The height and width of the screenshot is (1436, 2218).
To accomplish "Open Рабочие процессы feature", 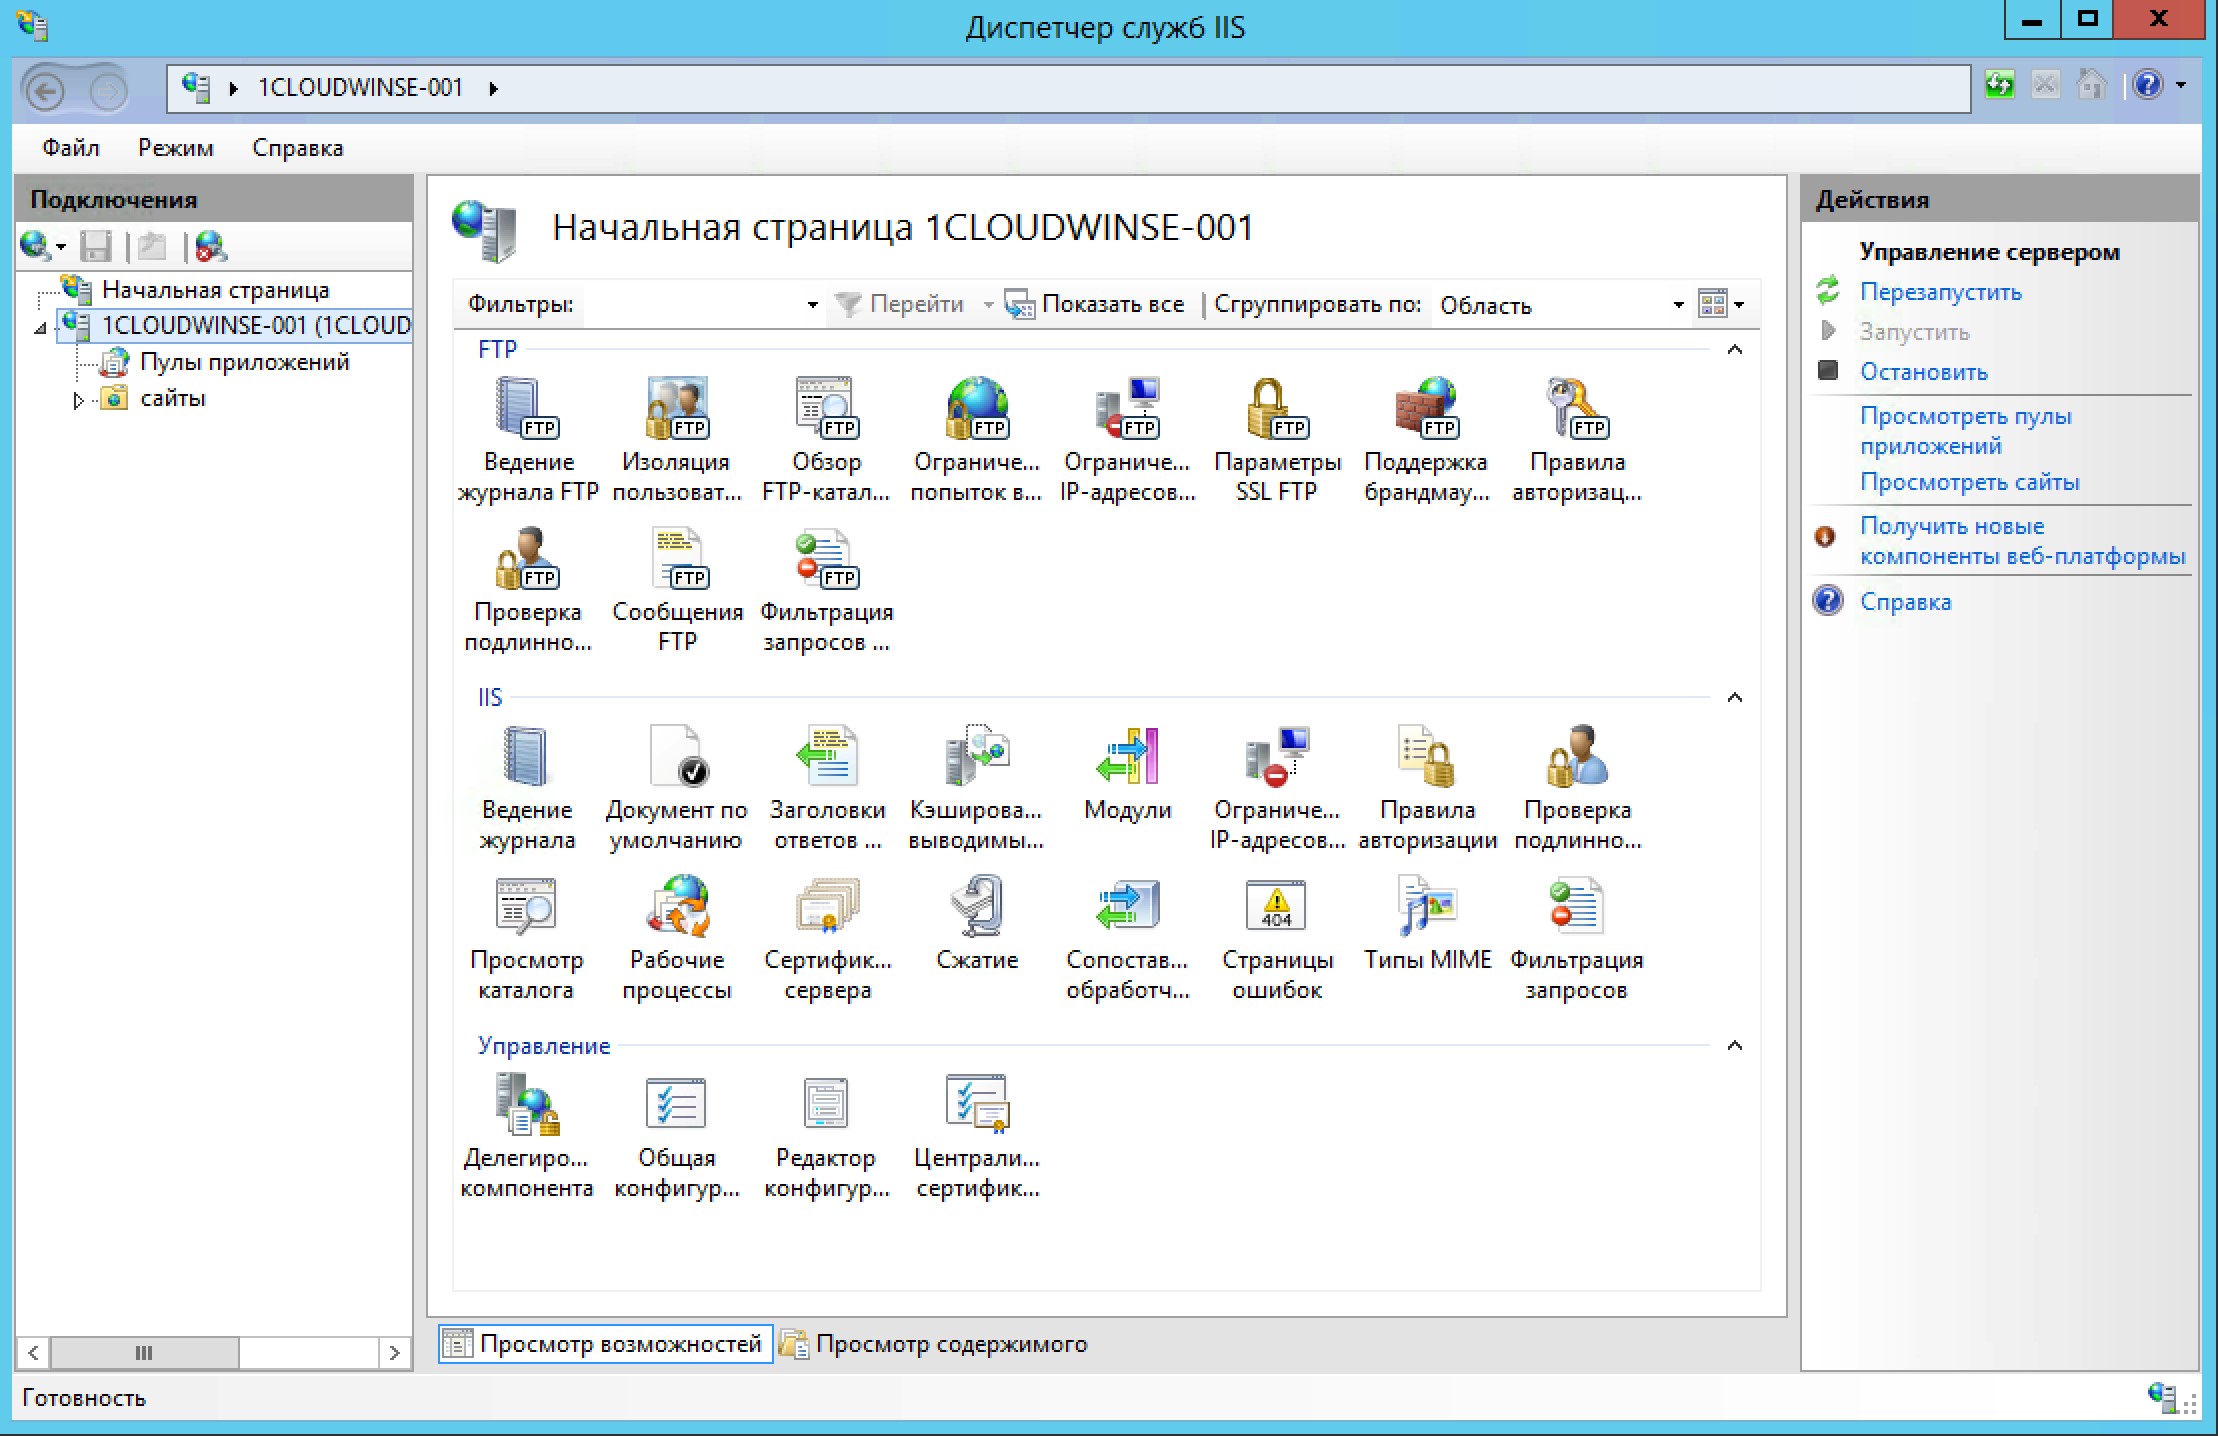I will click(x=677, y=938).
